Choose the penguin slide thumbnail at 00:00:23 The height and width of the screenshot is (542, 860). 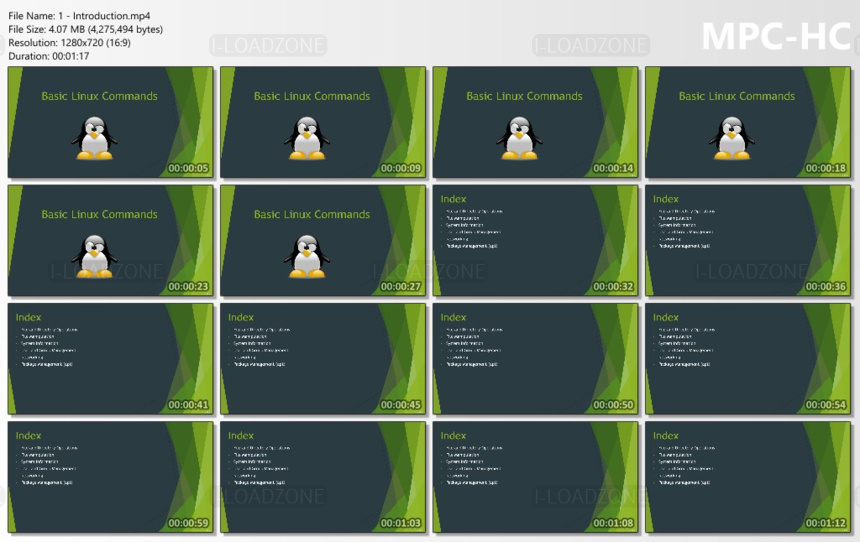pyautogui.click(x=110, y=241)
